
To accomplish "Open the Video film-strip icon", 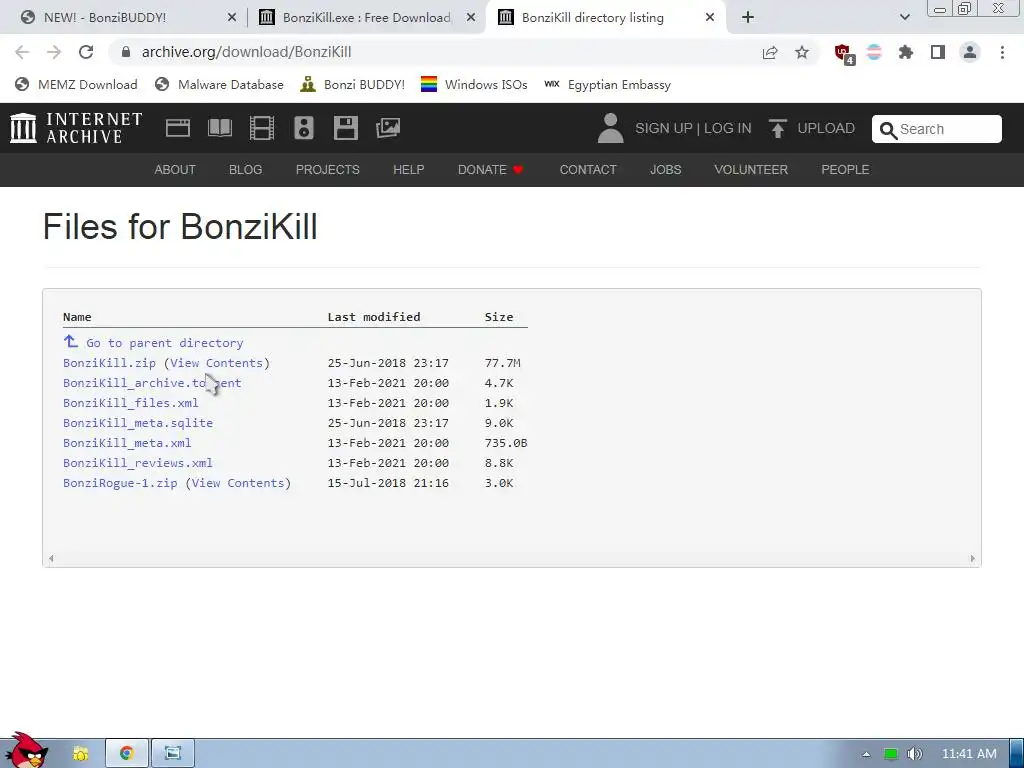I will point(262,128).
